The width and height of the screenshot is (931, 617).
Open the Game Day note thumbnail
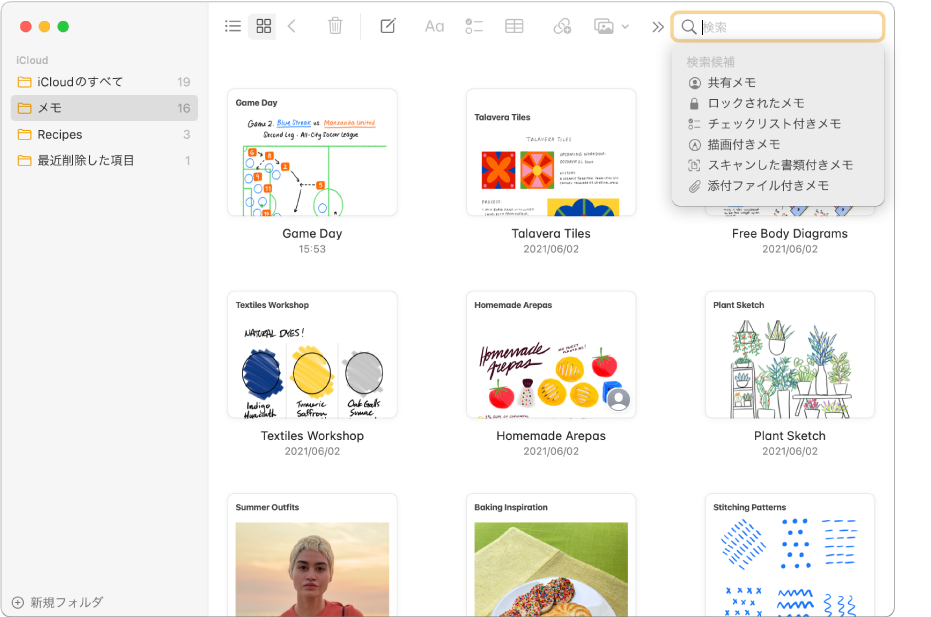(x=312, y=152)
